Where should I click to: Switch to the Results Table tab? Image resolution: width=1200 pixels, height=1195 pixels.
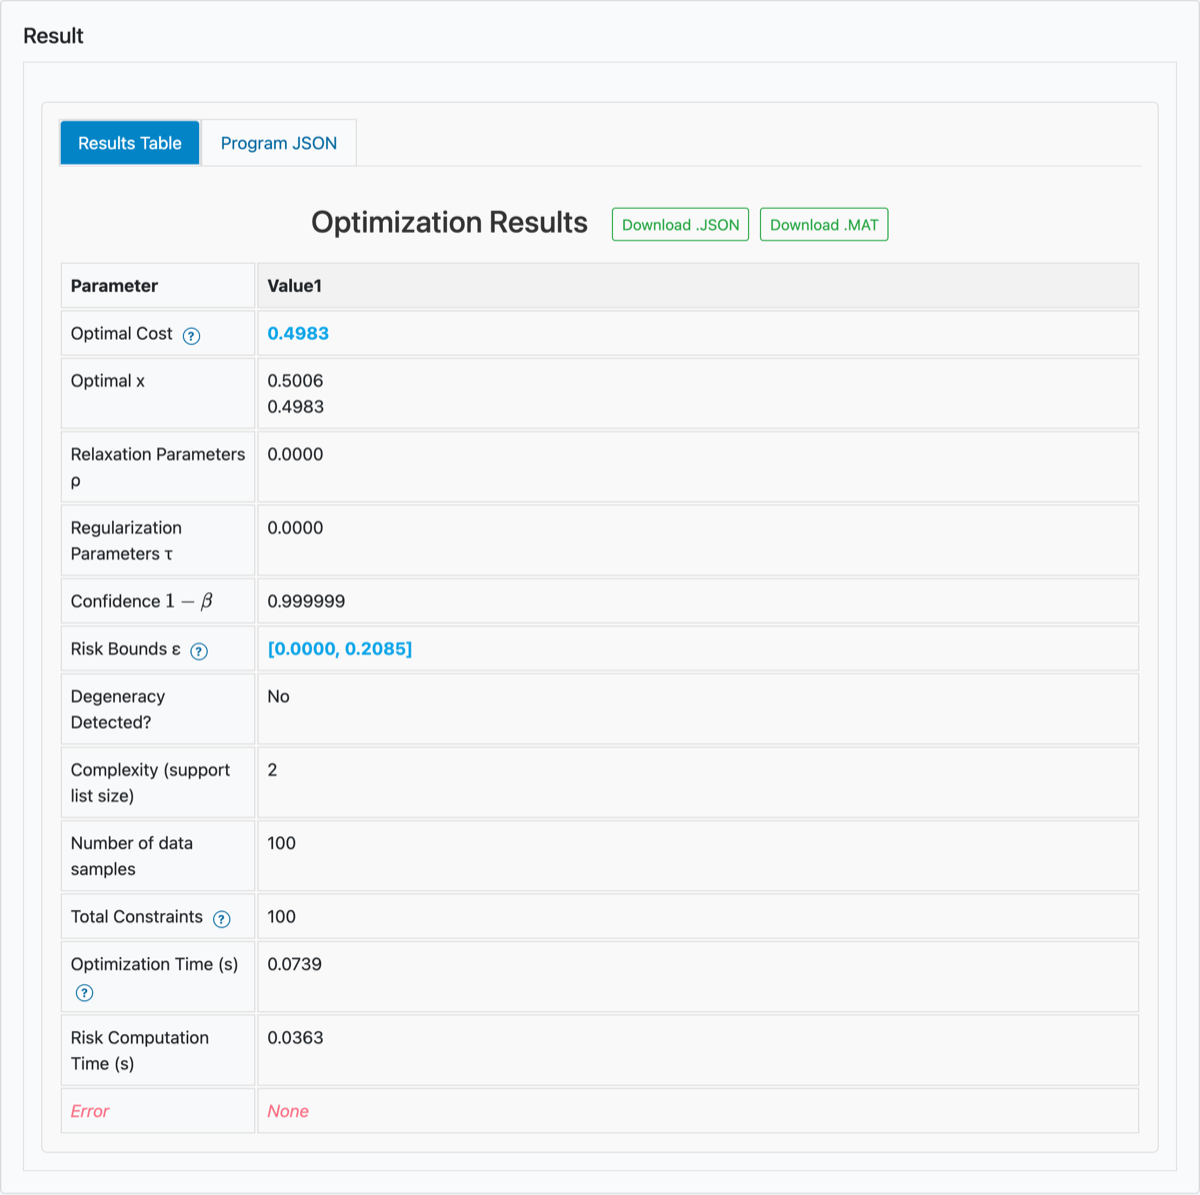coord(130,143)
